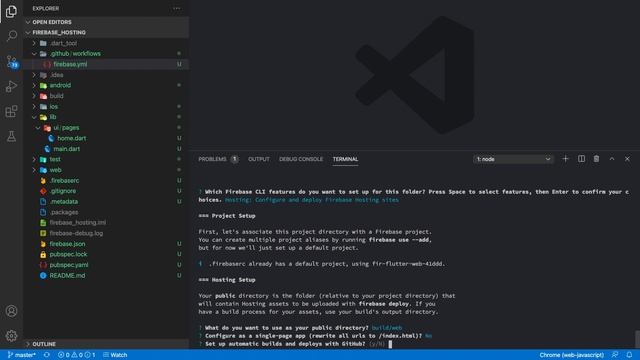This screenshot has height=360, width=640.
Task: Expand the build folder
Action: [x=106, y=96]
